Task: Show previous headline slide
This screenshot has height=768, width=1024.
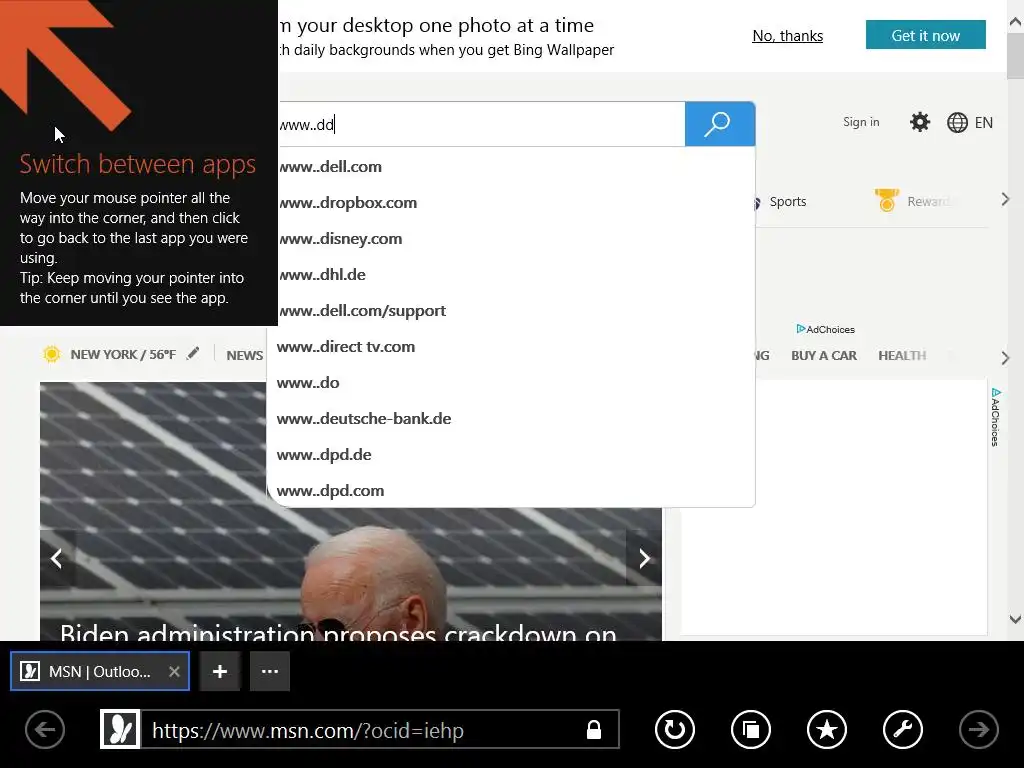Action: (x=57, y=558)
